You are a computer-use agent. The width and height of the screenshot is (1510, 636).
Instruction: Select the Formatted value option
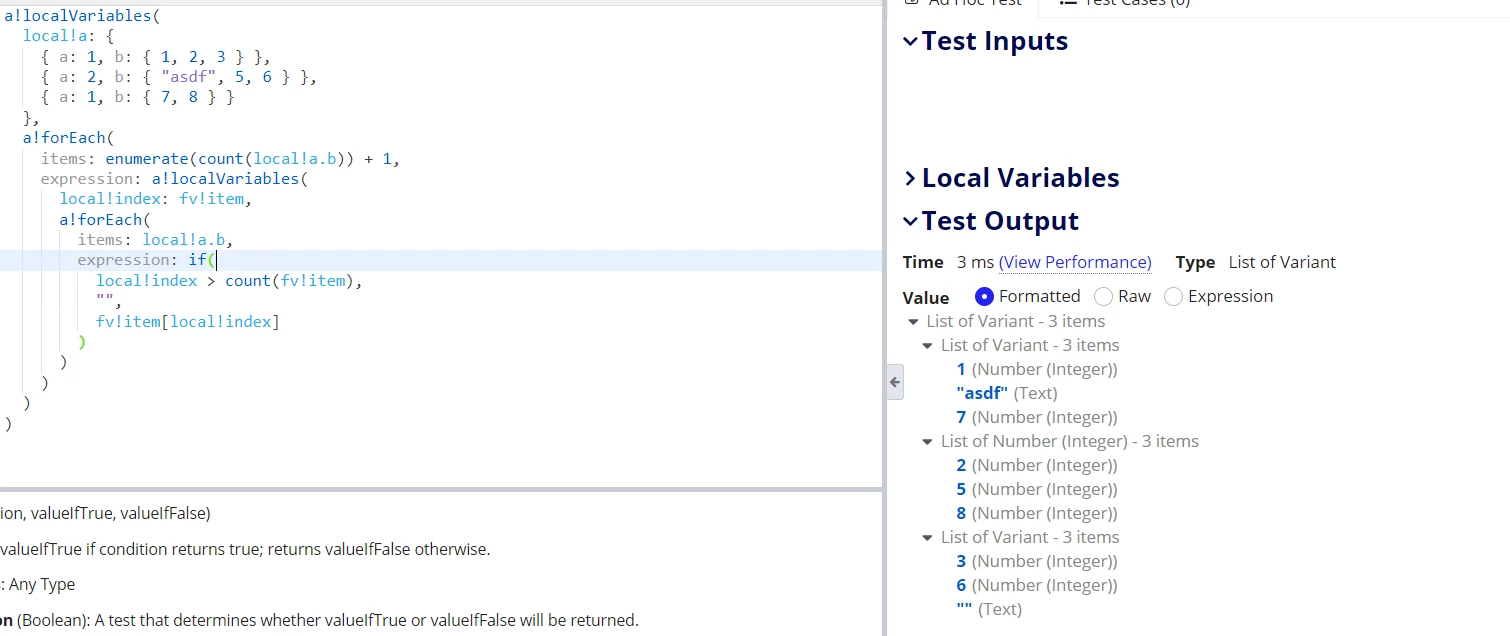(x=984, y=296)
